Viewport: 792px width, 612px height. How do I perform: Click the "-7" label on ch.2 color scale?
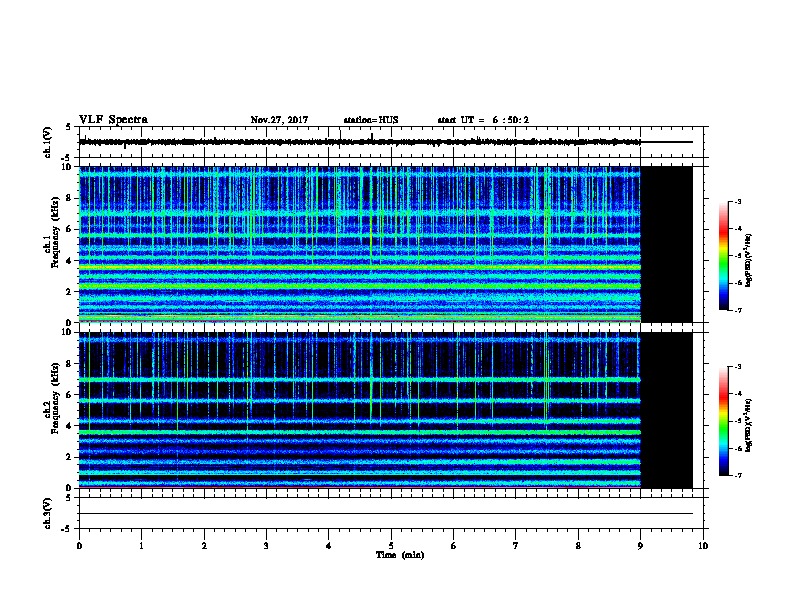[x=737, y=475]
